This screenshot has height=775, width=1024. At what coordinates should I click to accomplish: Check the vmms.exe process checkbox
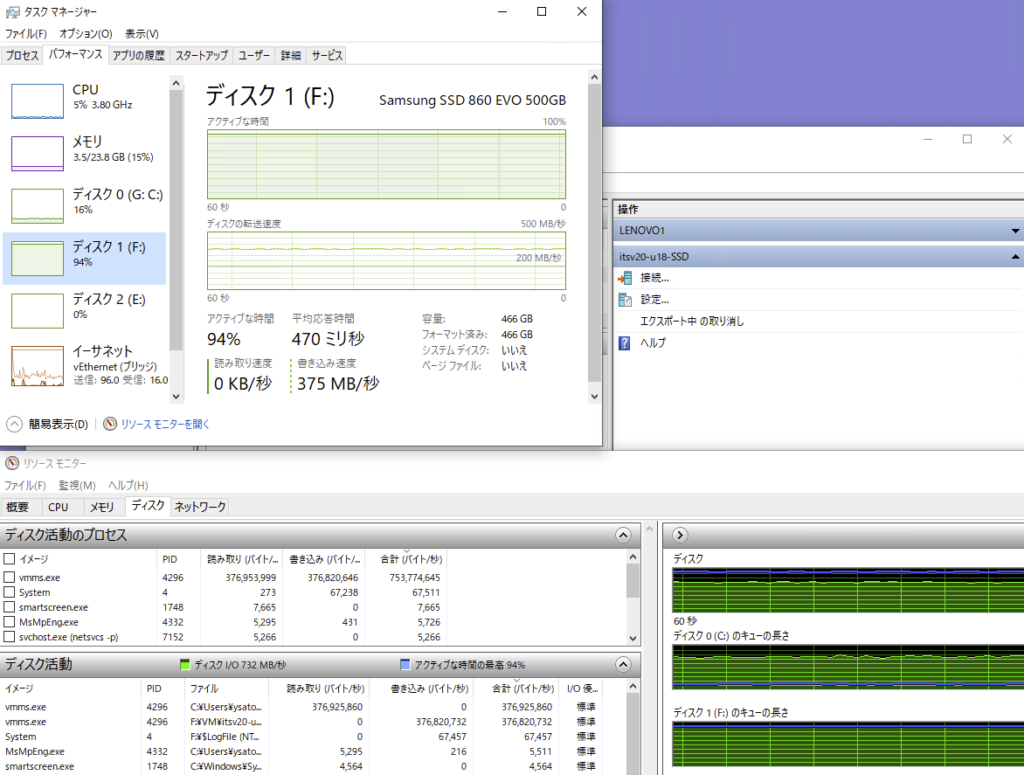10,577
